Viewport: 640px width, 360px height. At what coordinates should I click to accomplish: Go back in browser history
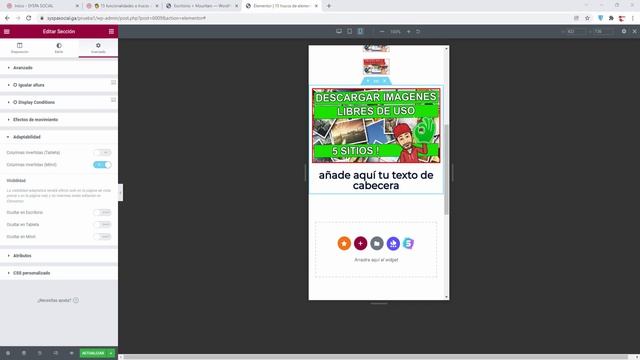7,18
